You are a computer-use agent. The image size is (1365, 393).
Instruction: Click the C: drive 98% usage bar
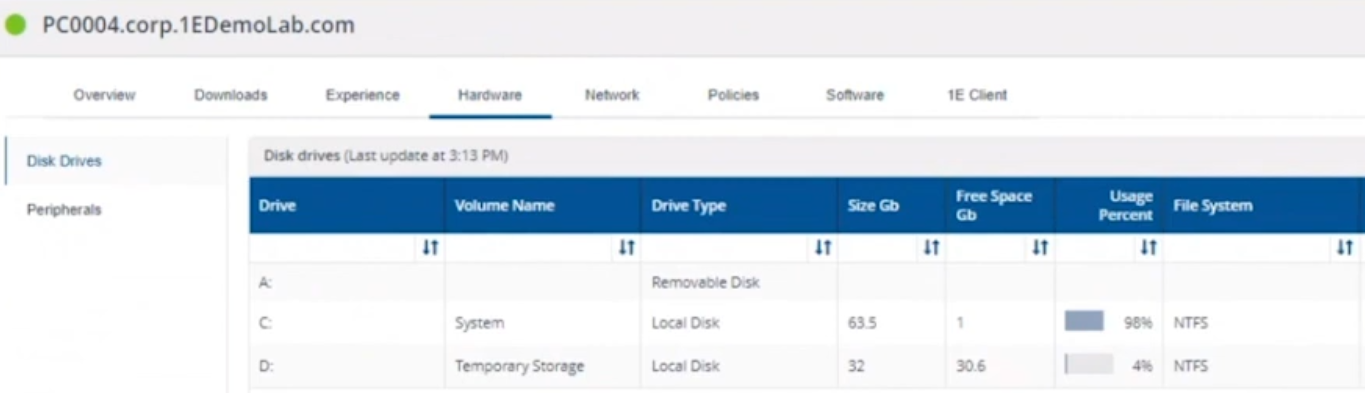tap(1084, 322)
